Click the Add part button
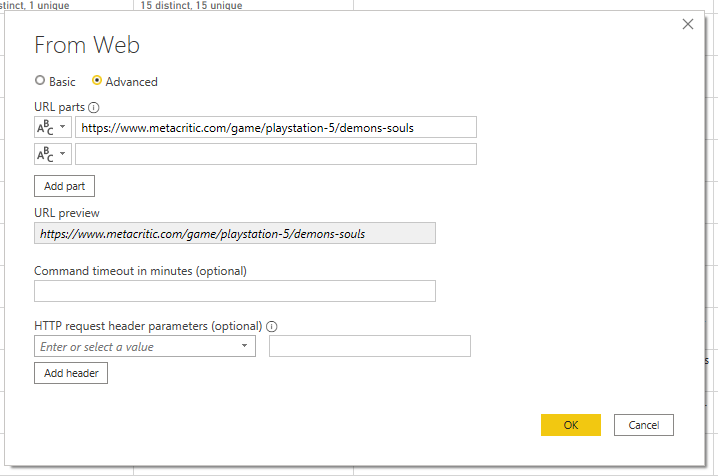The height and width of the screenshot is (476, 718). pos(65,186)
